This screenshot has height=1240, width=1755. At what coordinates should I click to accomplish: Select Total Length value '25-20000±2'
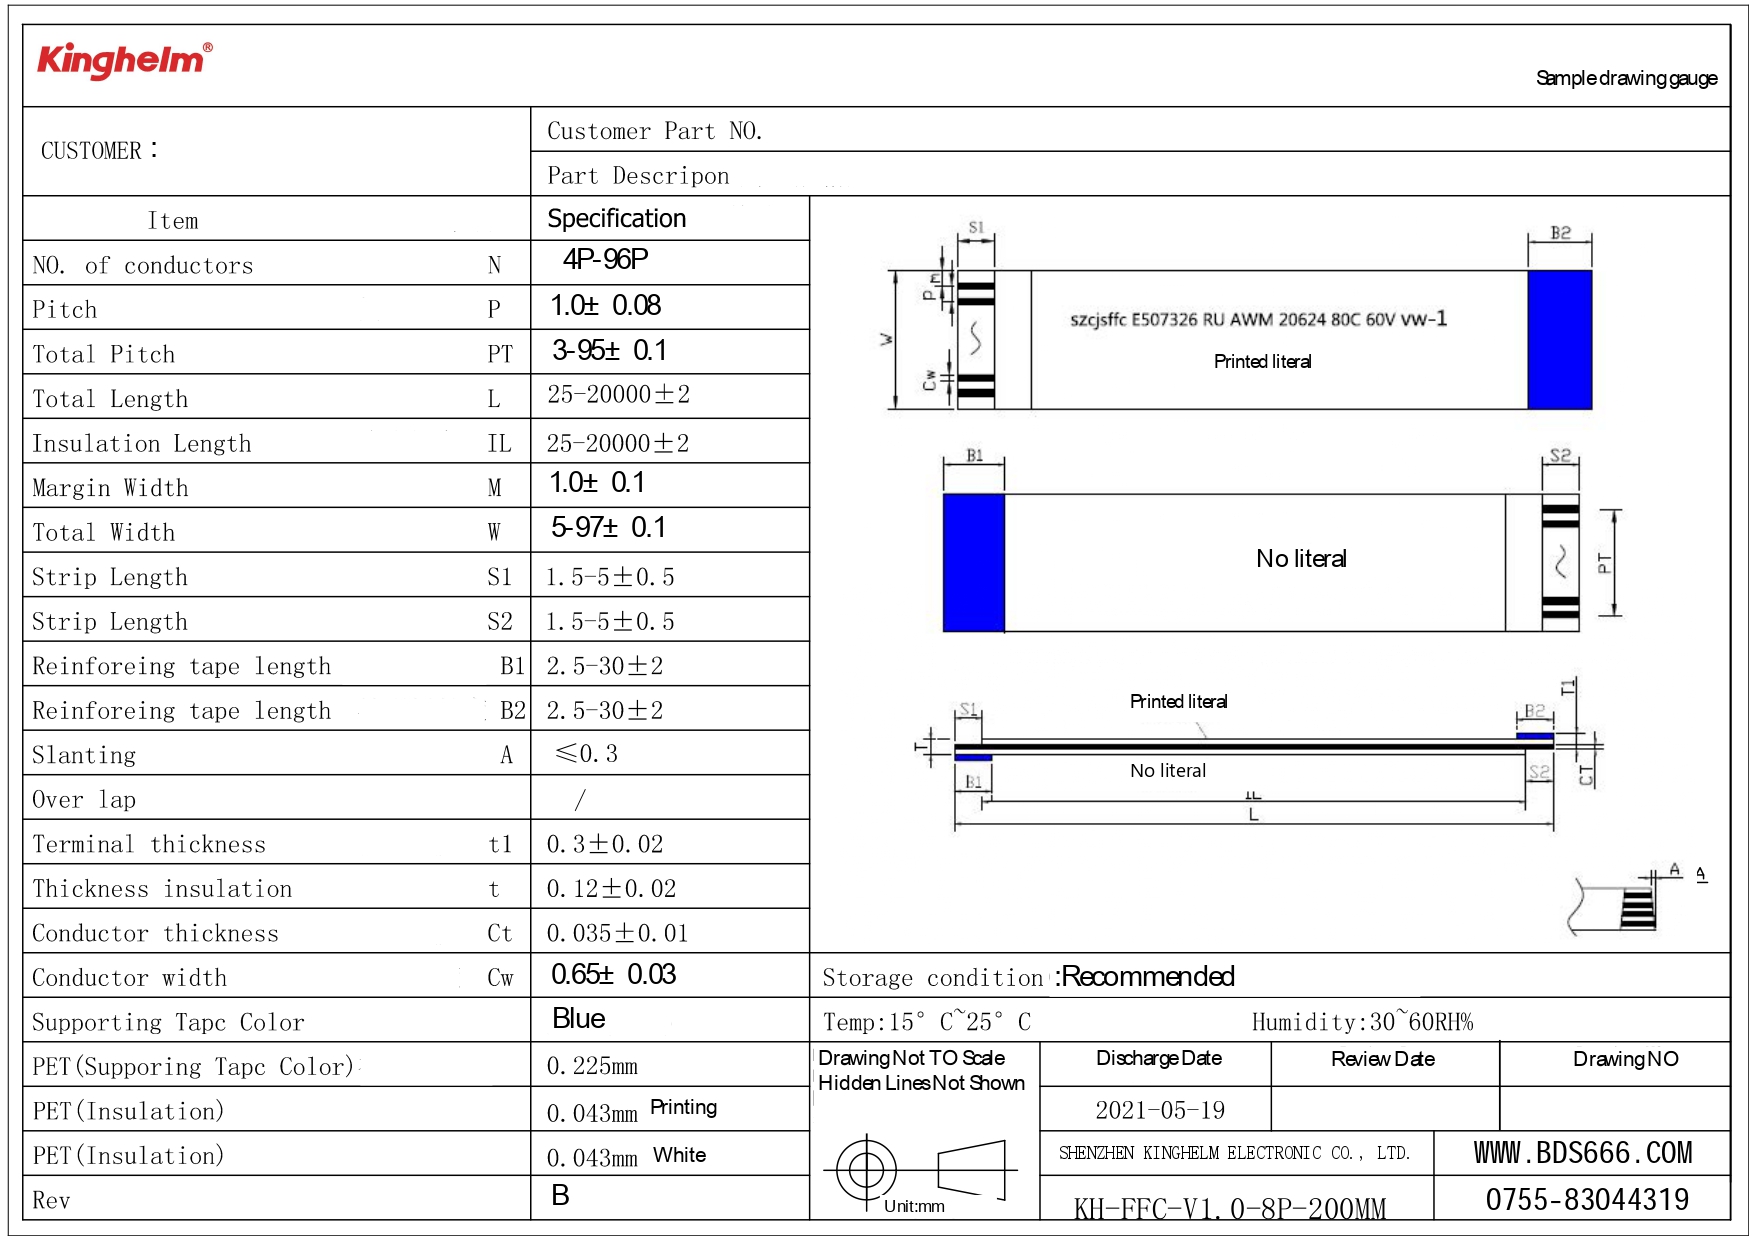click(619, 395)
